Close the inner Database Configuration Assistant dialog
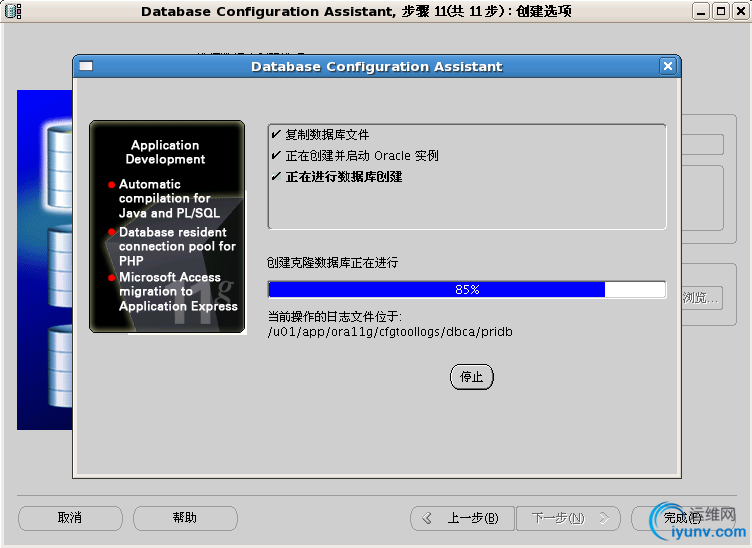Screen dimensions: 752x548 pos(668,66)
